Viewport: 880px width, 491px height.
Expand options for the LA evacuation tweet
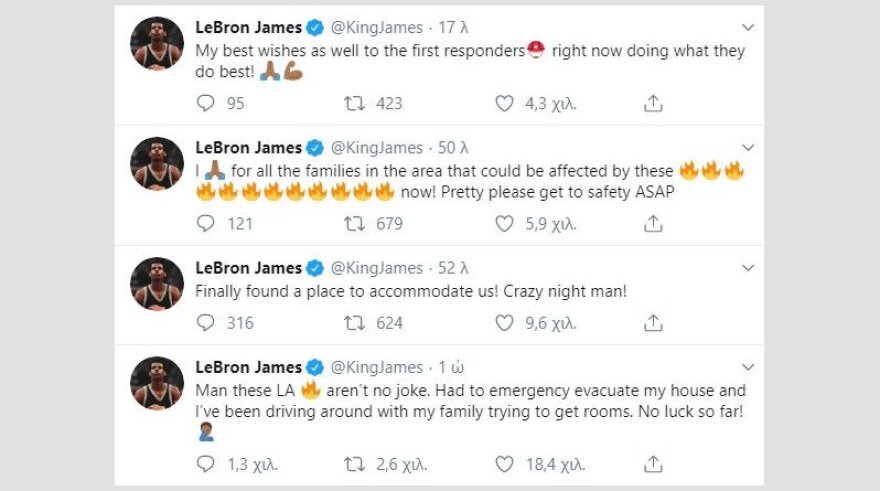click(748, 367)
